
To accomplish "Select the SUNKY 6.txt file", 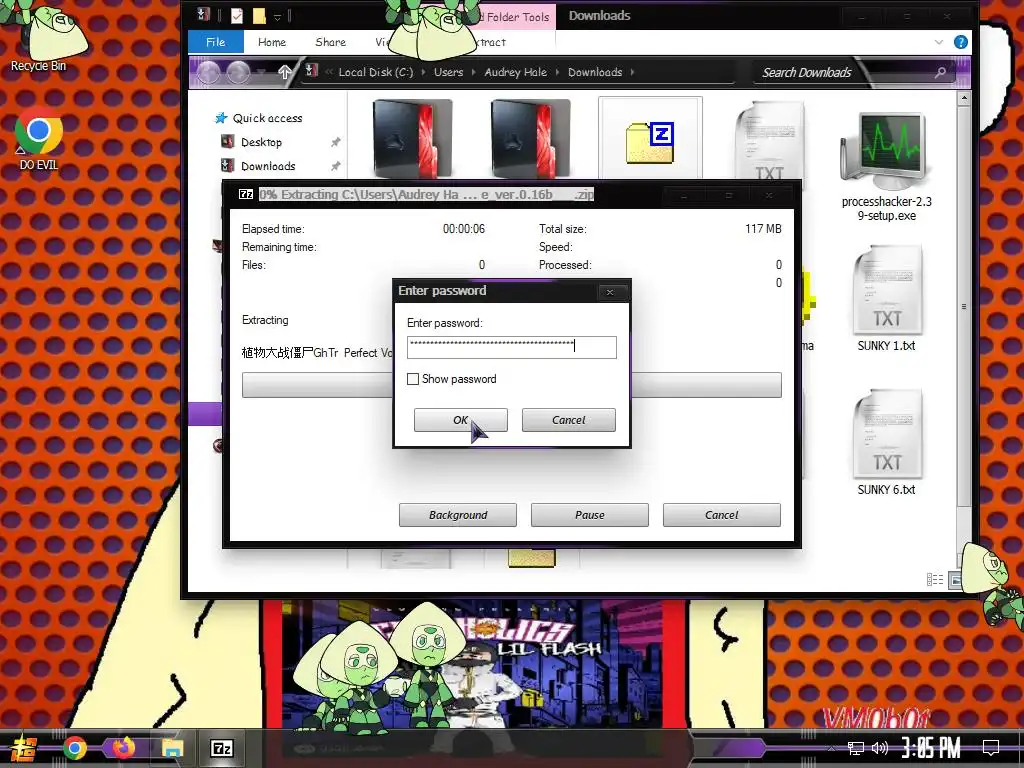I will (x=886, y=443).
